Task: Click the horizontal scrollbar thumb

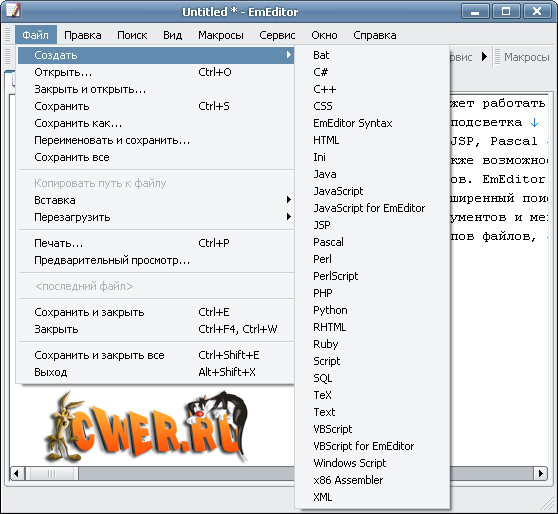Action: (52, 473)
